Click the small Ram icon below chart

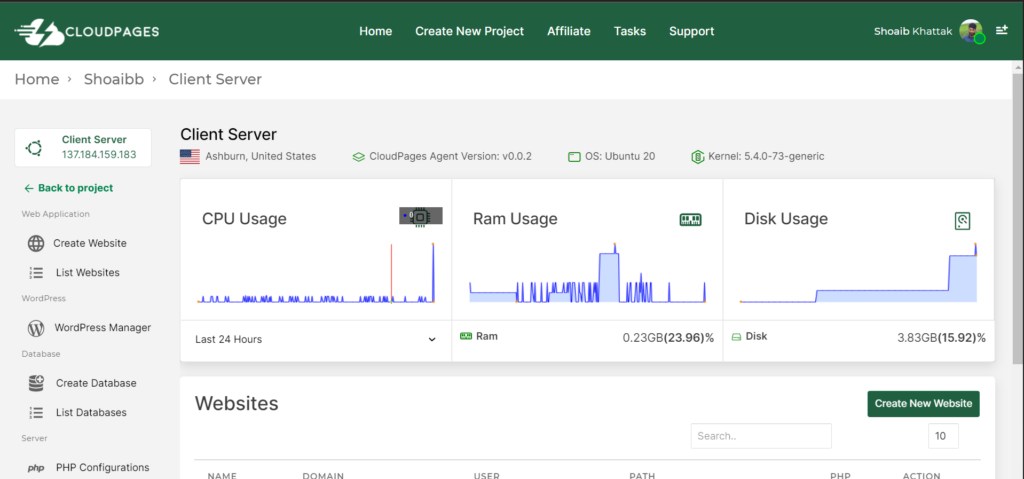[466, 337]
